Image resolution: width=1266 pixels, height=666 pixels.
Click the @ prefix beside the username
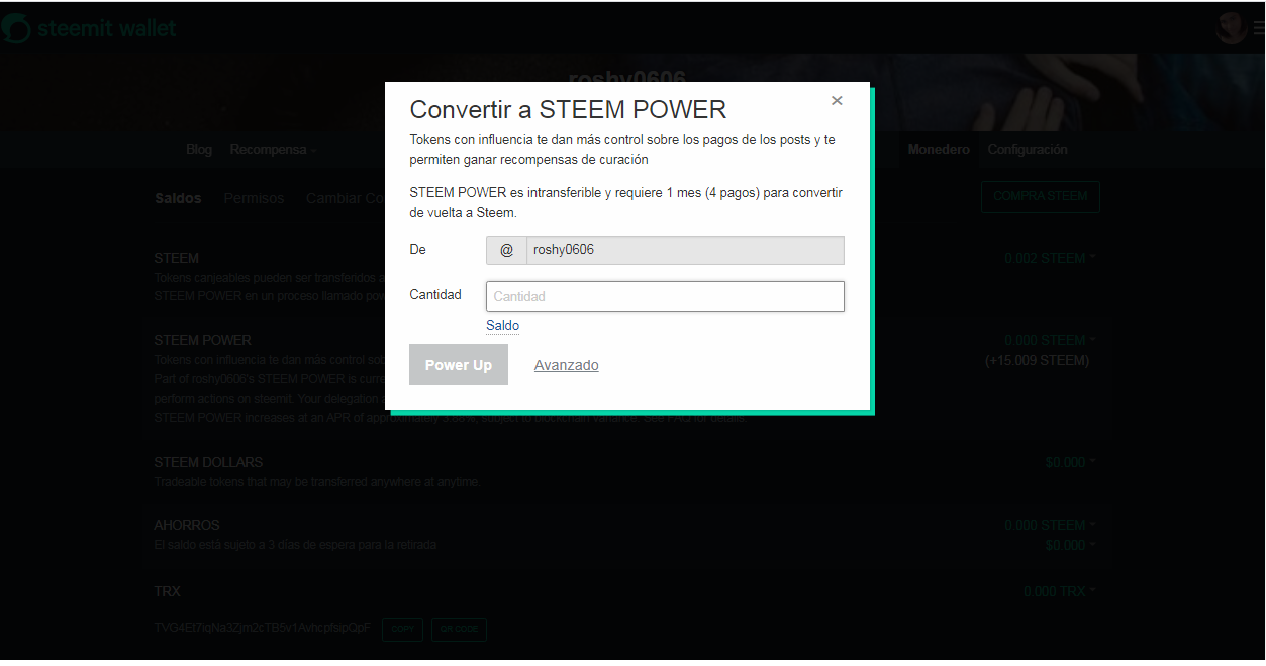[x=506, y=250]
